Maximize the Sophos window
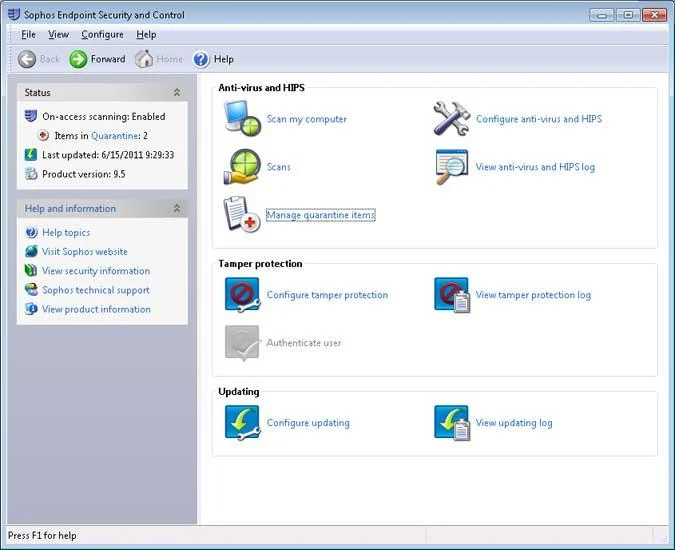The height and width of the screenshot is (550, 675). click(x=628, y=15)
